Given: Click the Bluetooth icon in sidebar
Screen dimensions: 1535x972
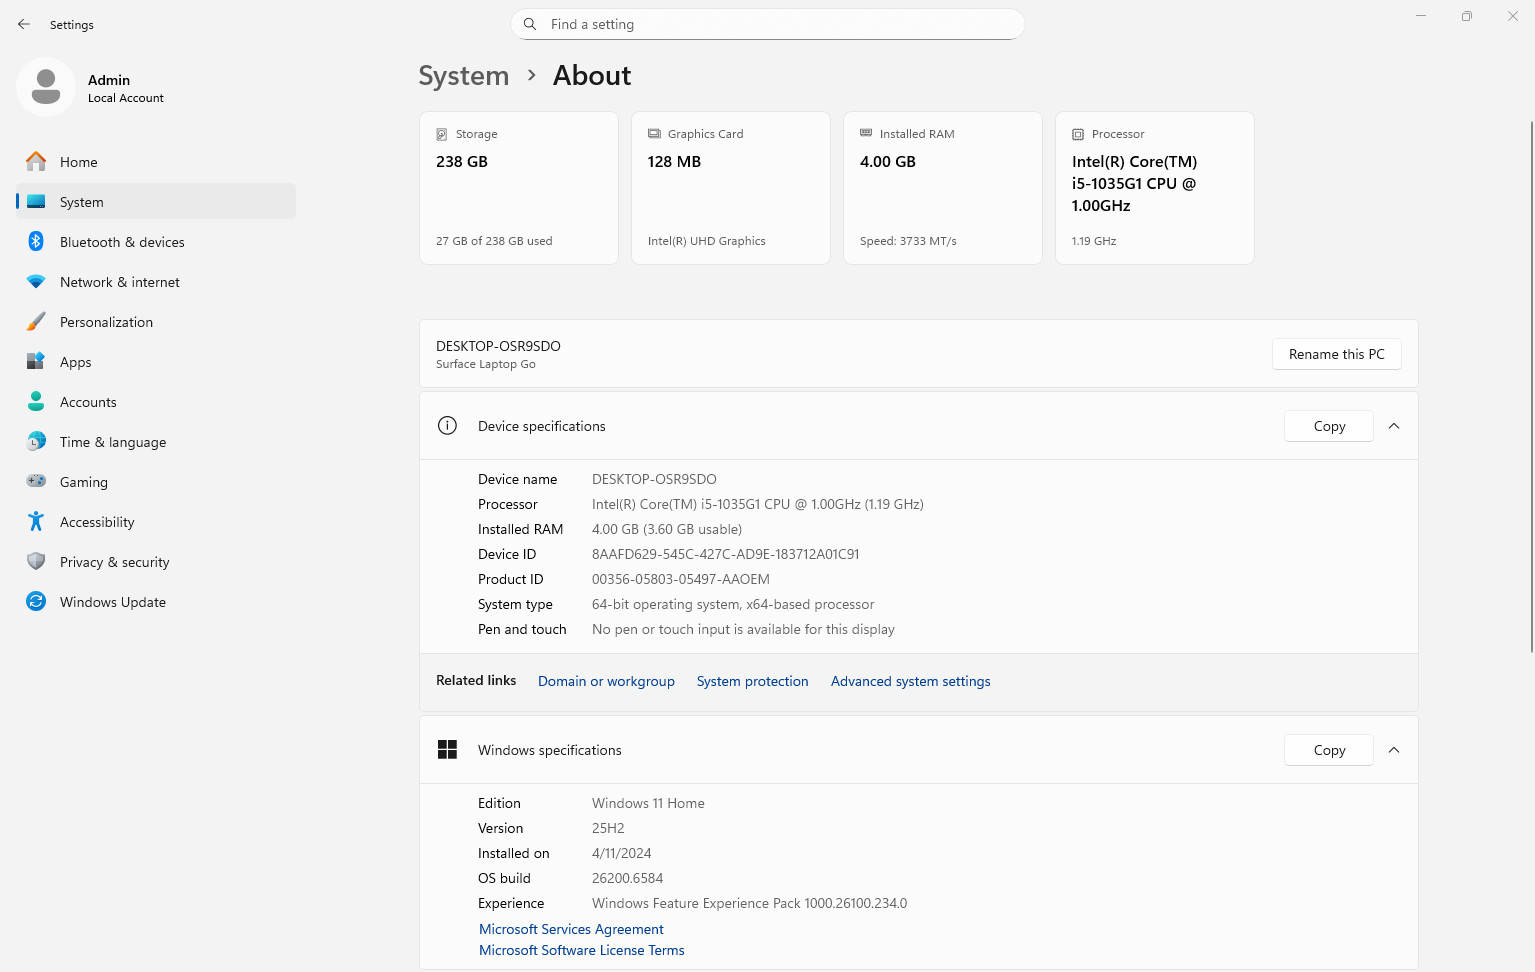Looking at the screenshot, I should [36, 241].
